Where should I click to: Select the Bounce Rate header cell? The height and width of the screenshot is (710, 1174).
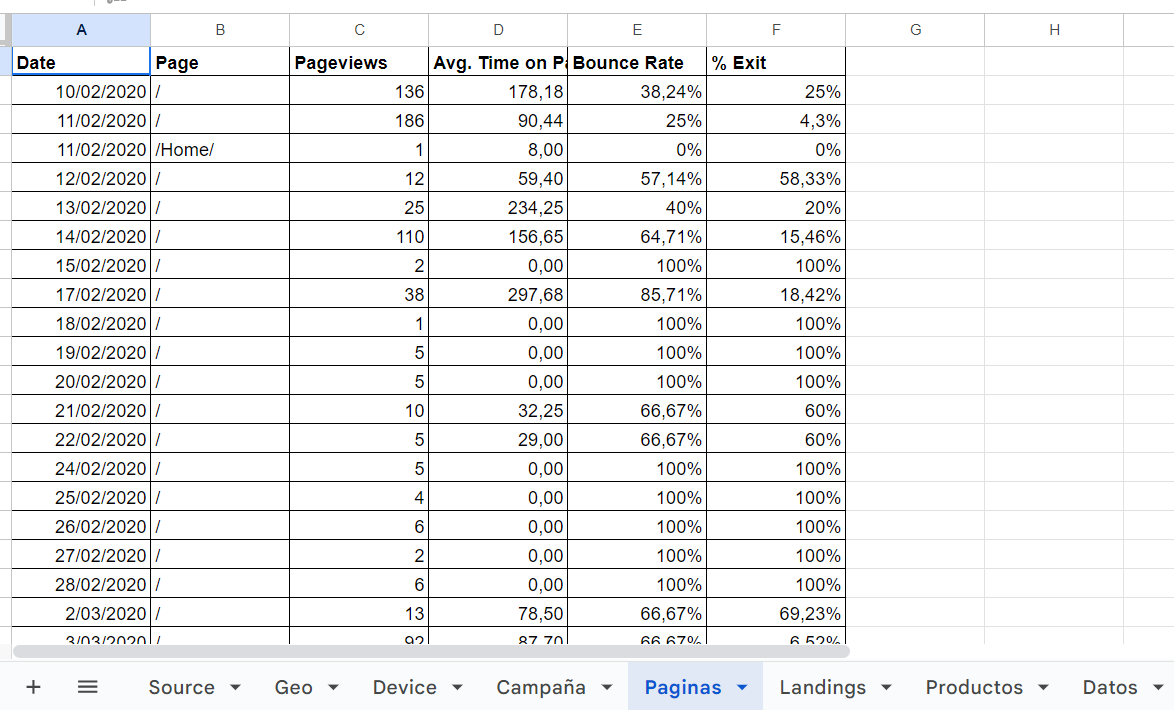[x=637, y=62]
